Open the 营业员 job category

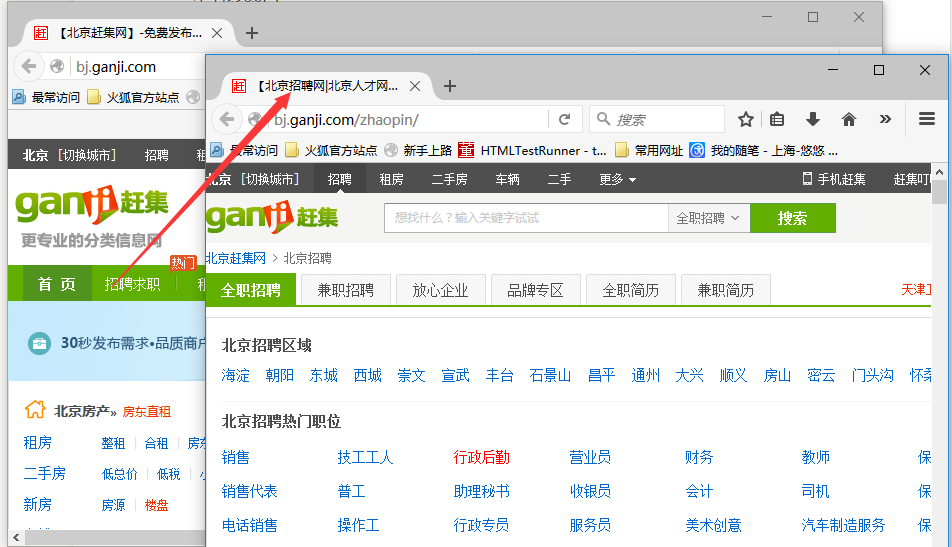tap(590, 457)
